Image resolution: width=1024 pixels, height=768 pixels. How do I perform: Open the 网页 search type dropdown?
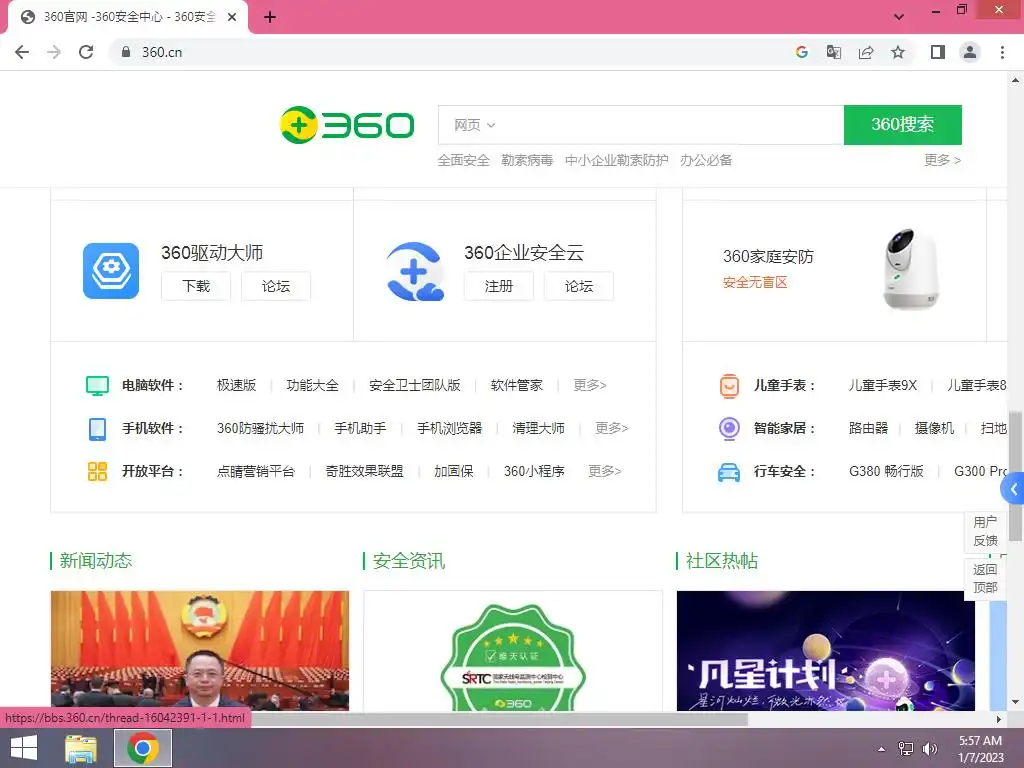coord(475,125)
